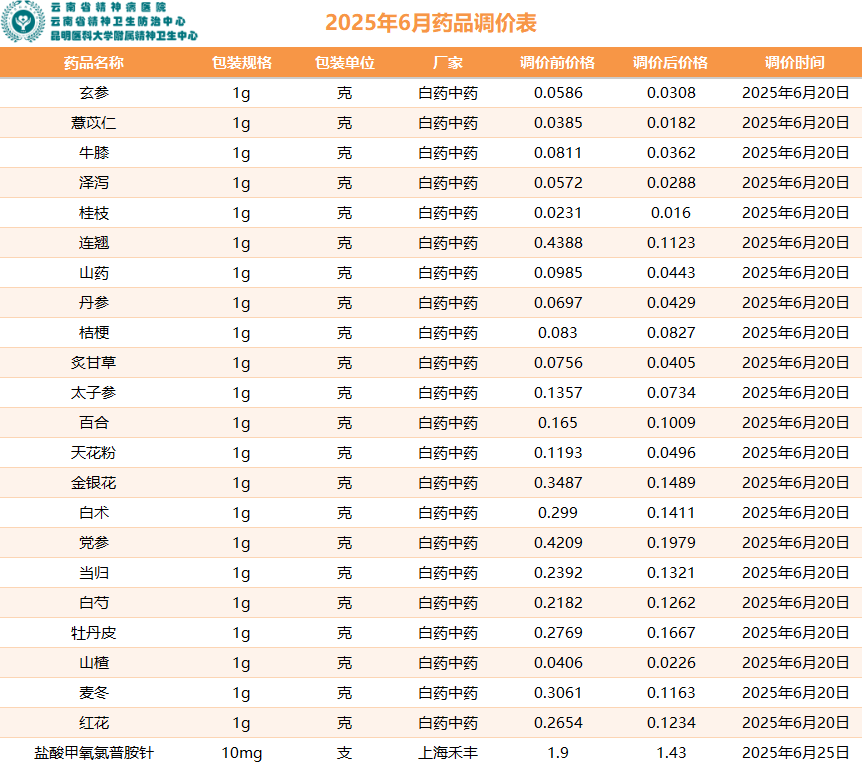Click the hospital logo emblem at top left
Screen dimensions: 862x762
tap(23, 22)
